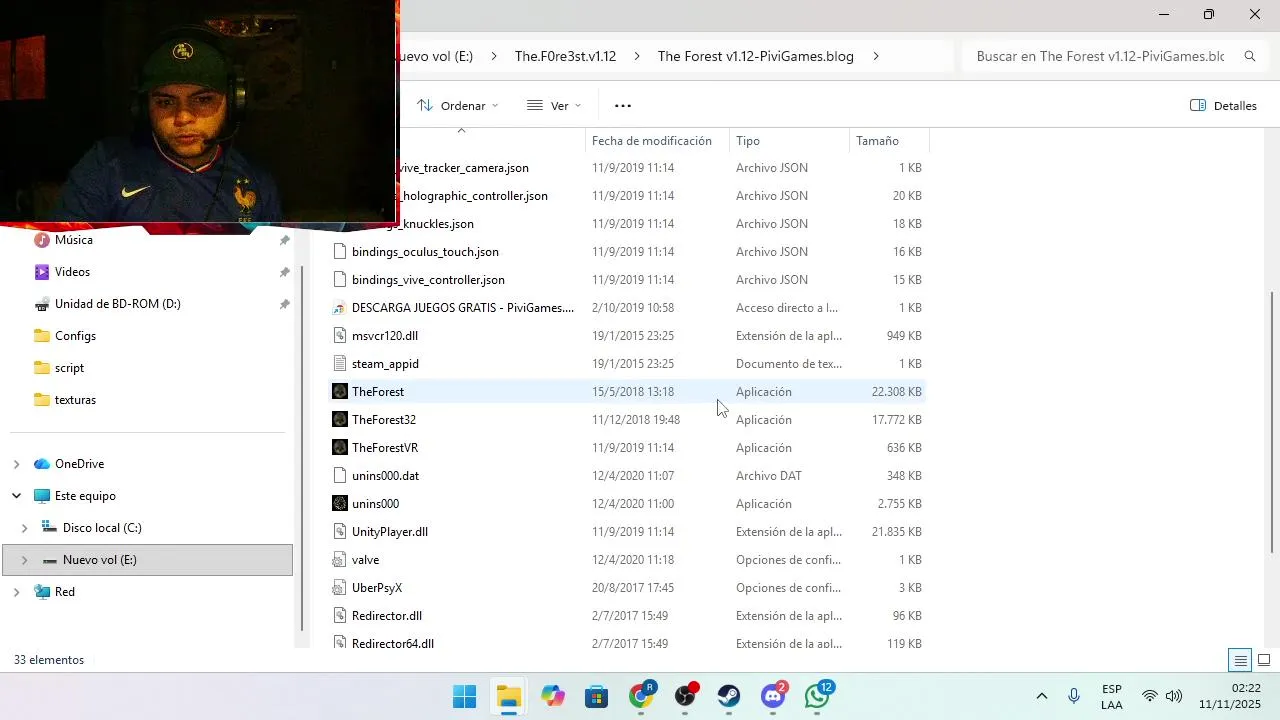Click the steam_appid text document icon
The width and height of the screenshot is (1280, 720).
[x=340, y=364]
